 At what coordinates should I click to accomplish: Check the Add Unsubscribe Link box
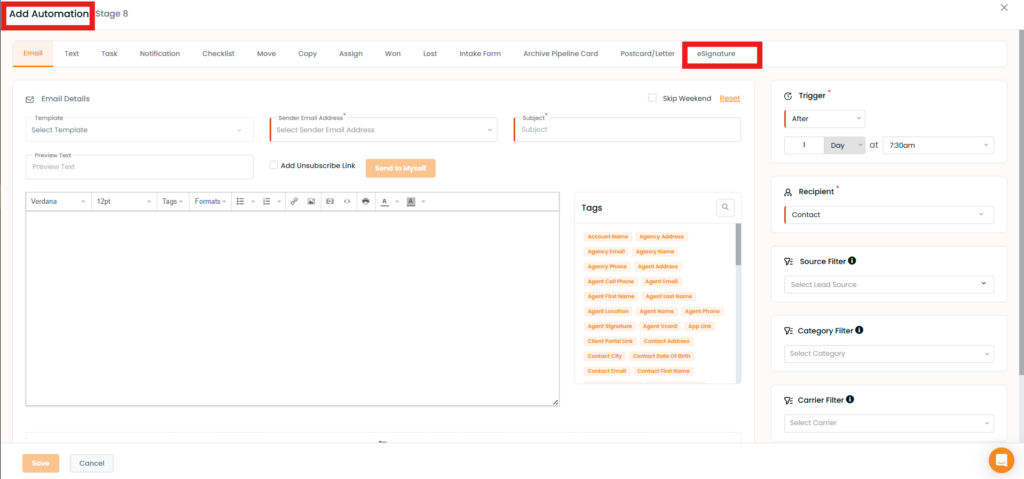[x=274, y=165]
